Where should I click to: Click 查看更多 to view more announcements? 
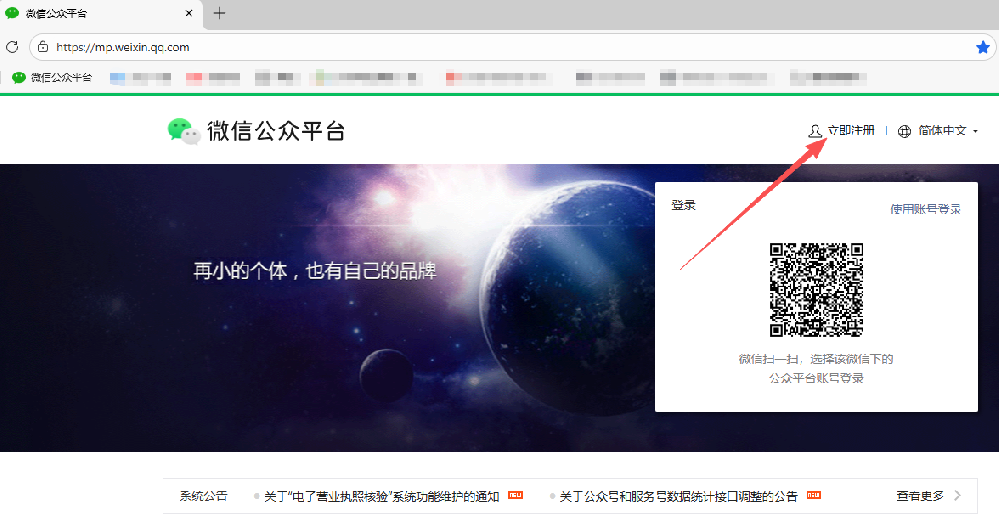(920, 495)
